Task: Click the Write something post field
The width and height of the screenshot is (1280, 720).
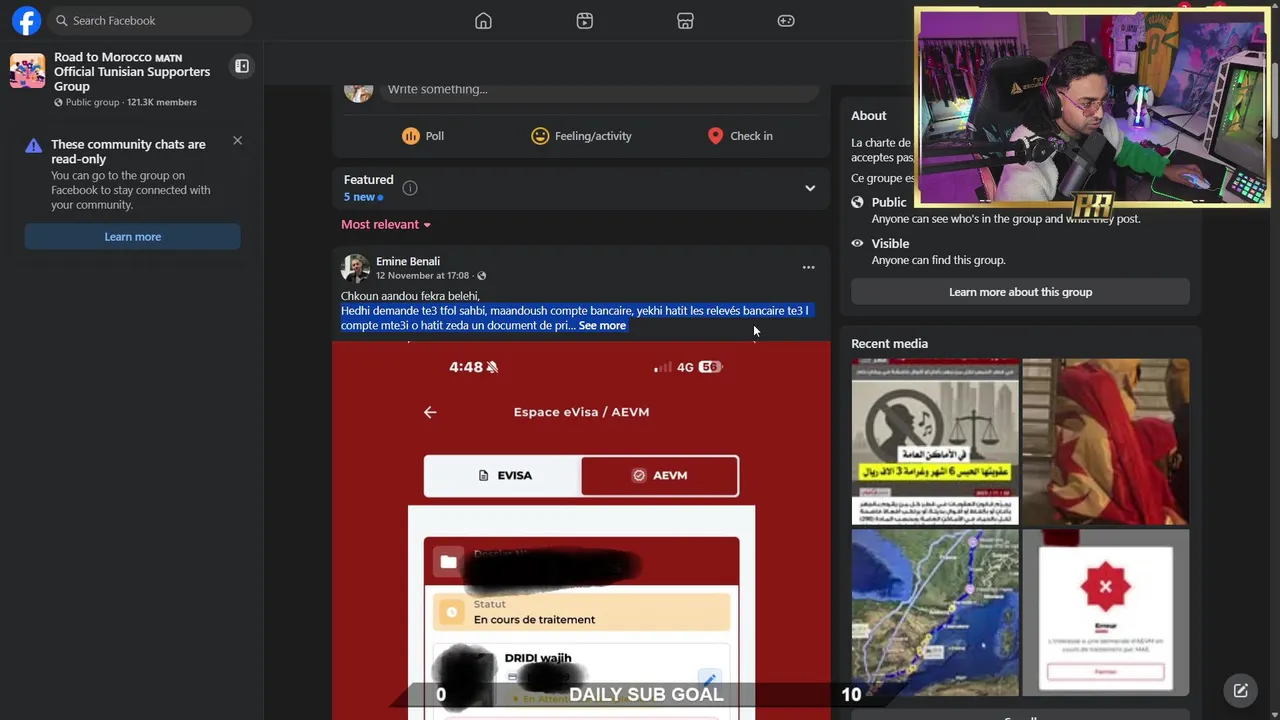Action: pyautogui.click(x=598, y=89)
